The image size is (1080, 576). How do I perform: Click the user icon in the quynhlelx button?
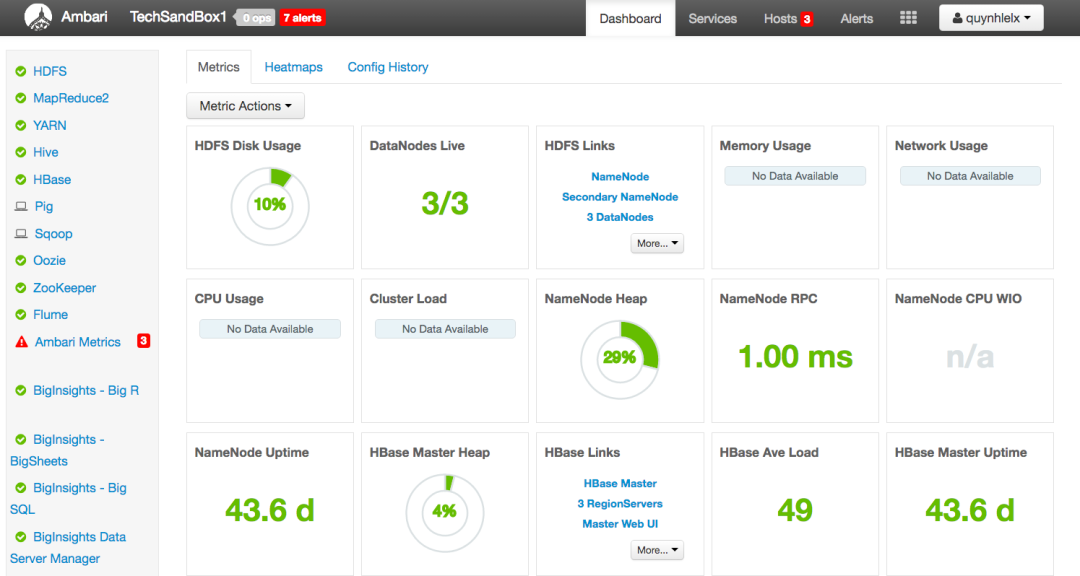957,19
